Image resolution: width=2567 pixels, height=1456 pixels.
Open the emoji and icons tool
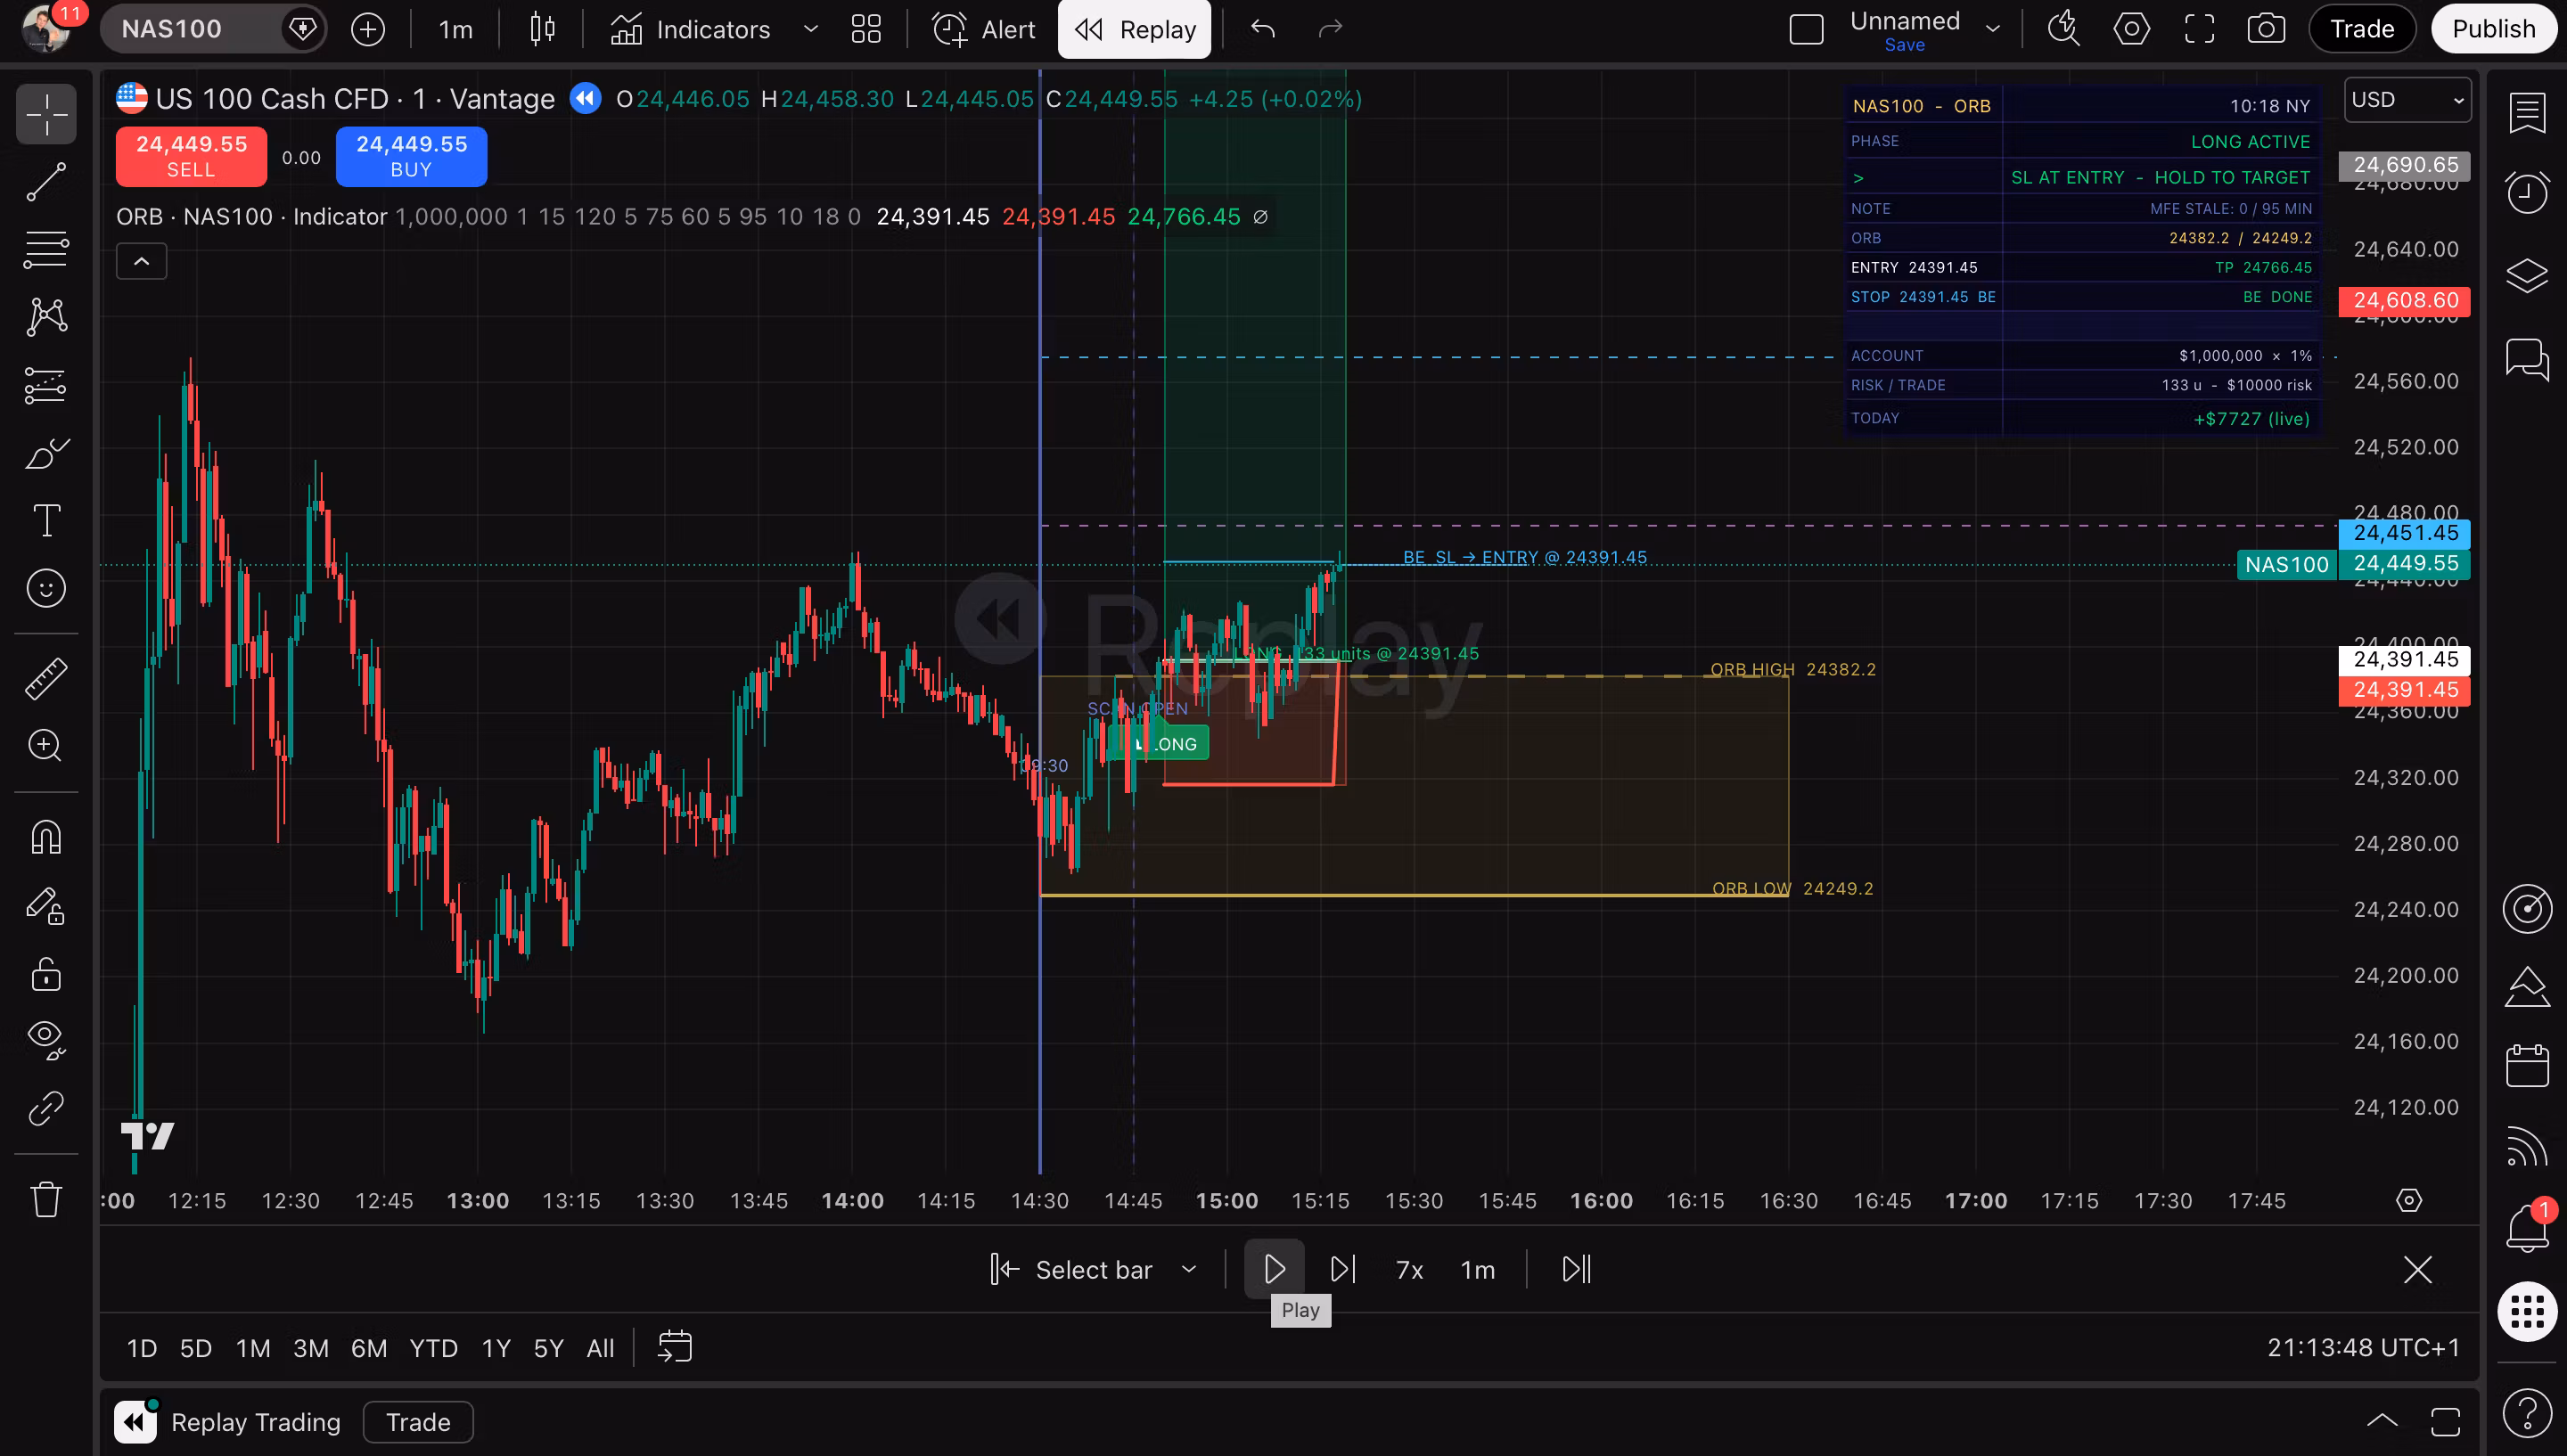click(46, 588)
